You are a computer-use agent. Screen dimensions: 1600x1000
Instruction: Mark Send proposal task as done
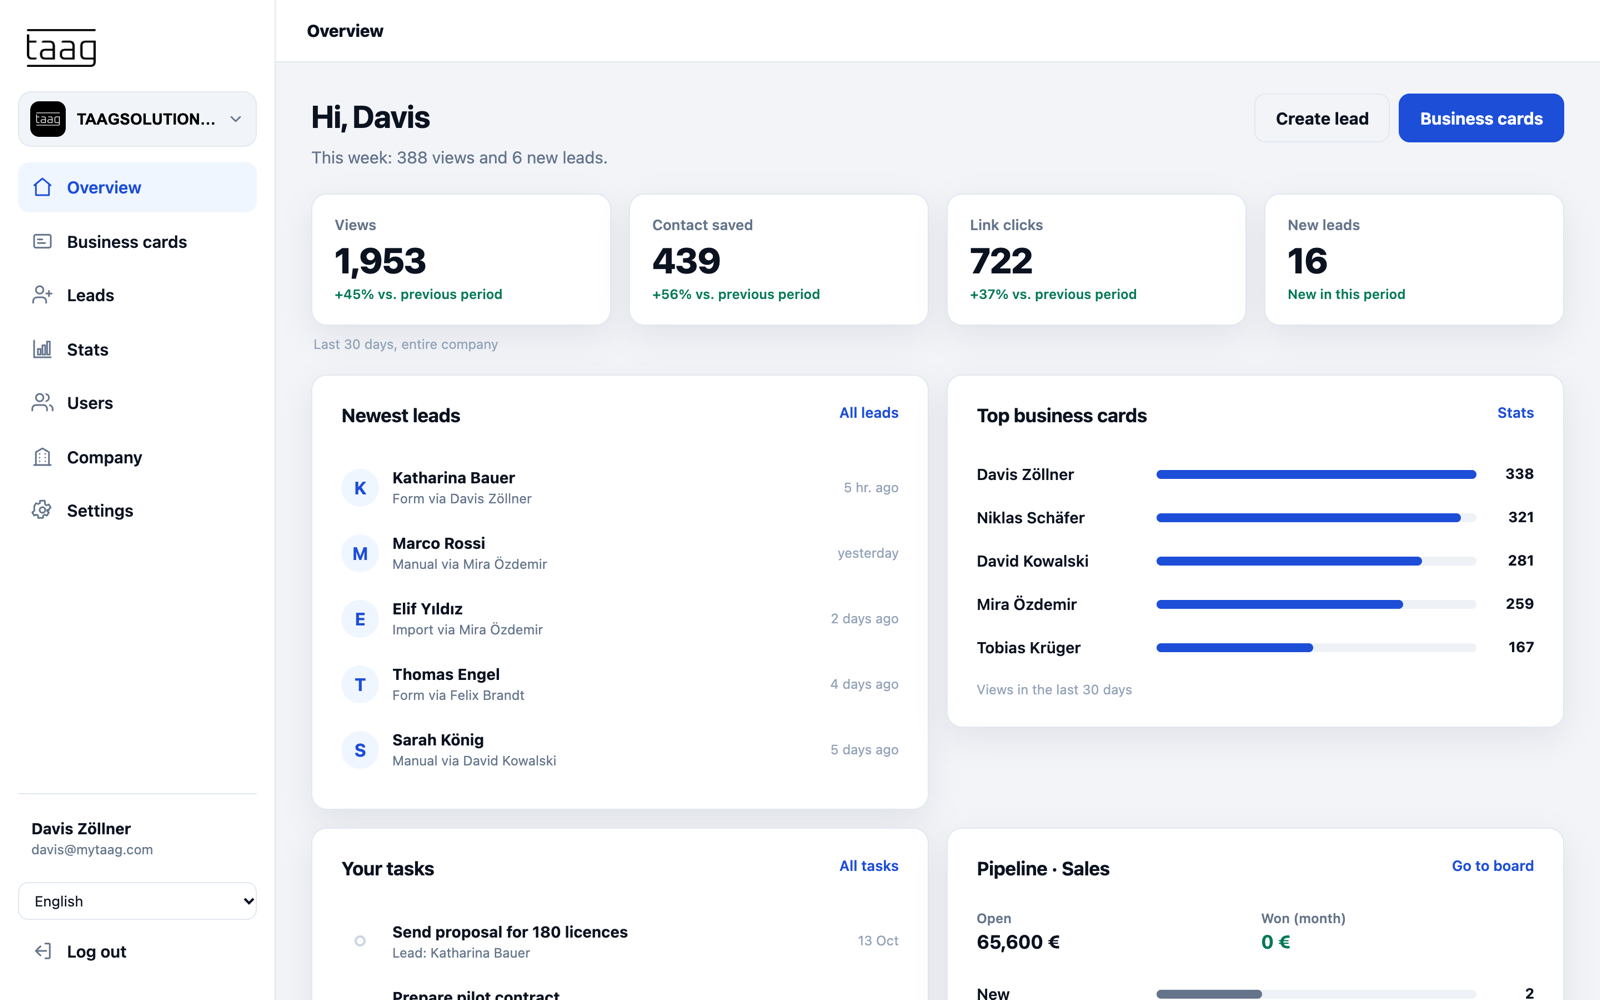click(360, 941)
